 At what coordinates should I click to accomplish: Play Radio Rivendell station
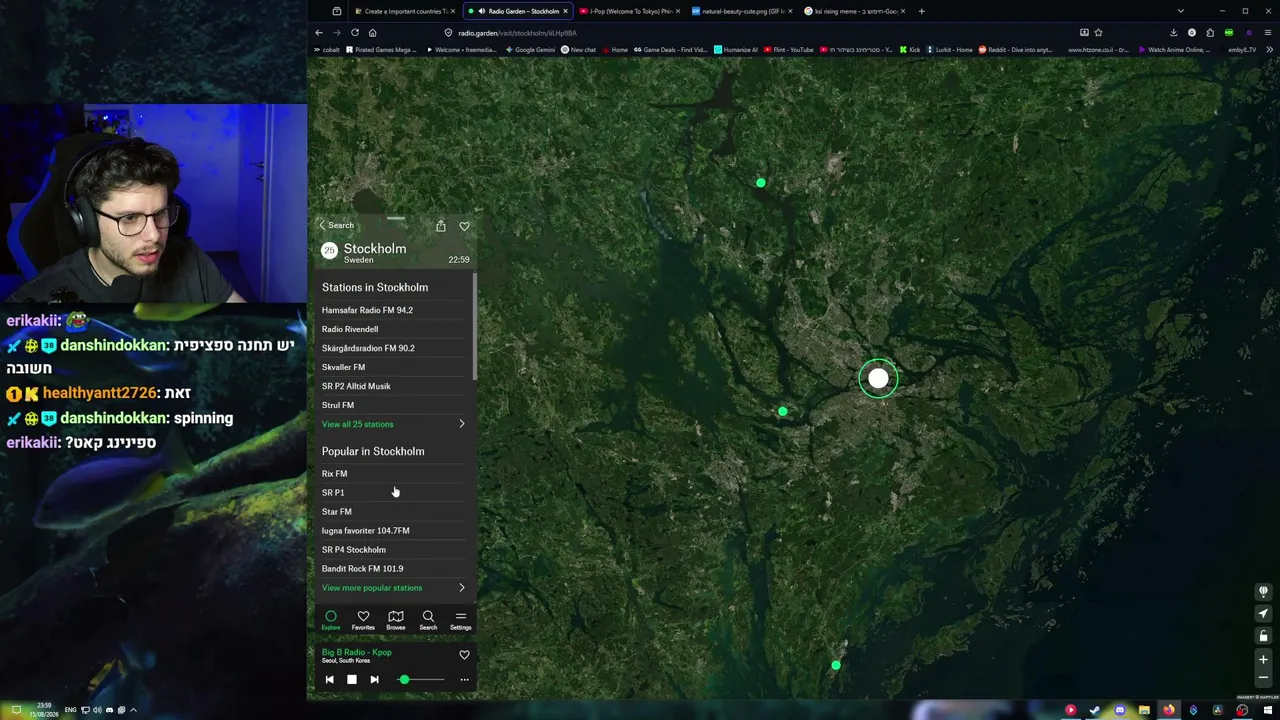pos(394,329)
